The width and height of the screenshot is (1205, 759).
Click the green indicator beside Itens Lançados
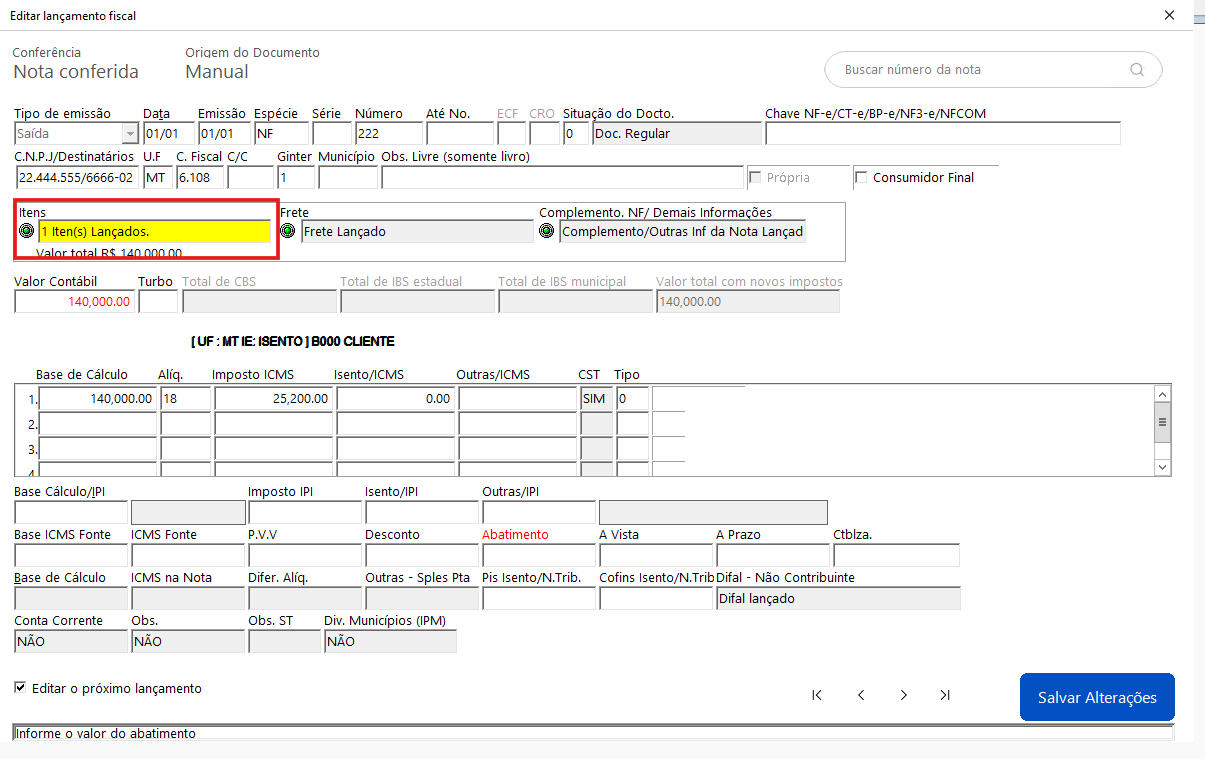(x=27, y=231)
